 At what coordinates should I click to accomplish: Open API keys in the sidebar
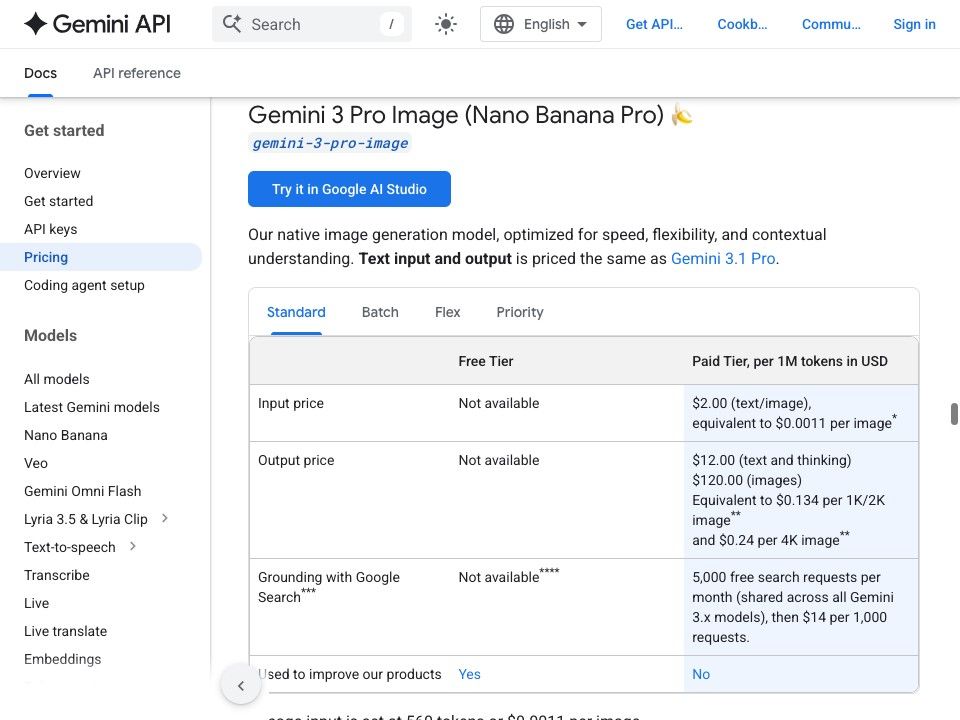[x=50, y=229]
